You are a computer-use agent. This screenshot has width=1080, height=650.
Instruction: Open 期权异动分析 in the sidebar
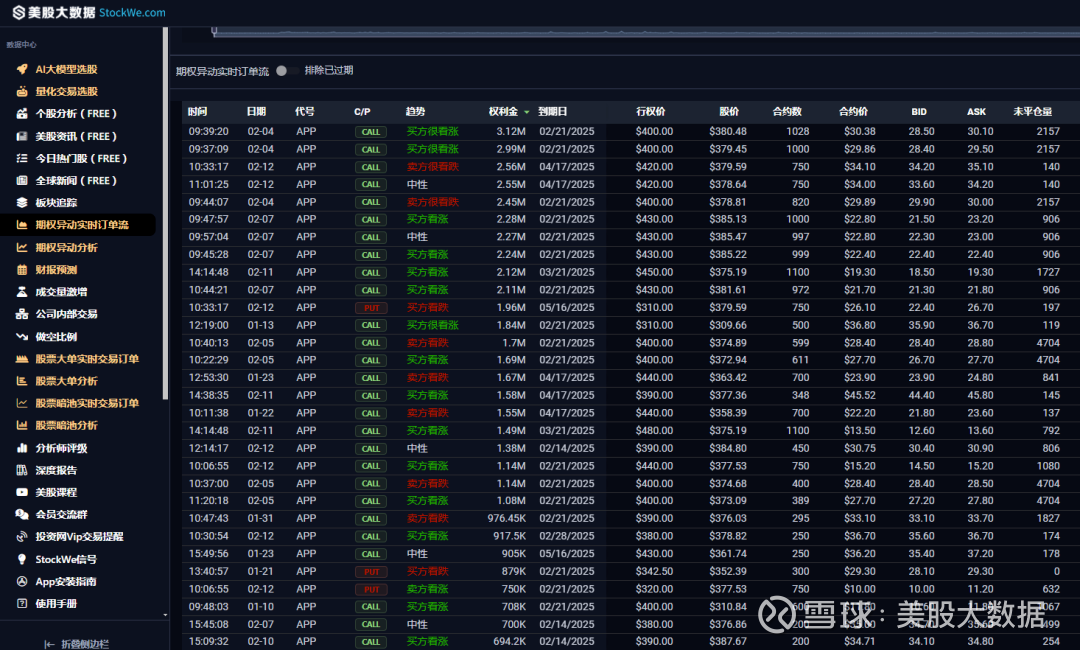click(x=66, y=247)
